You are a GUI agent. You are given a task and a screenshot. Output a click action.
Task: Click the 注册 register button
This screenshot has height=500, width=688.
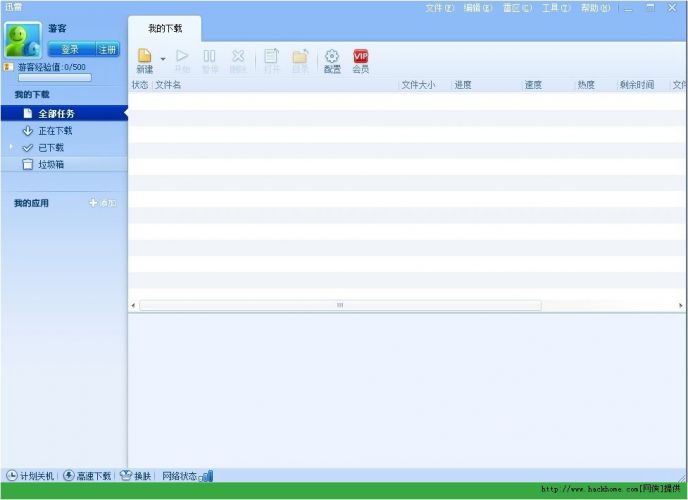click(x=107, y=49)
